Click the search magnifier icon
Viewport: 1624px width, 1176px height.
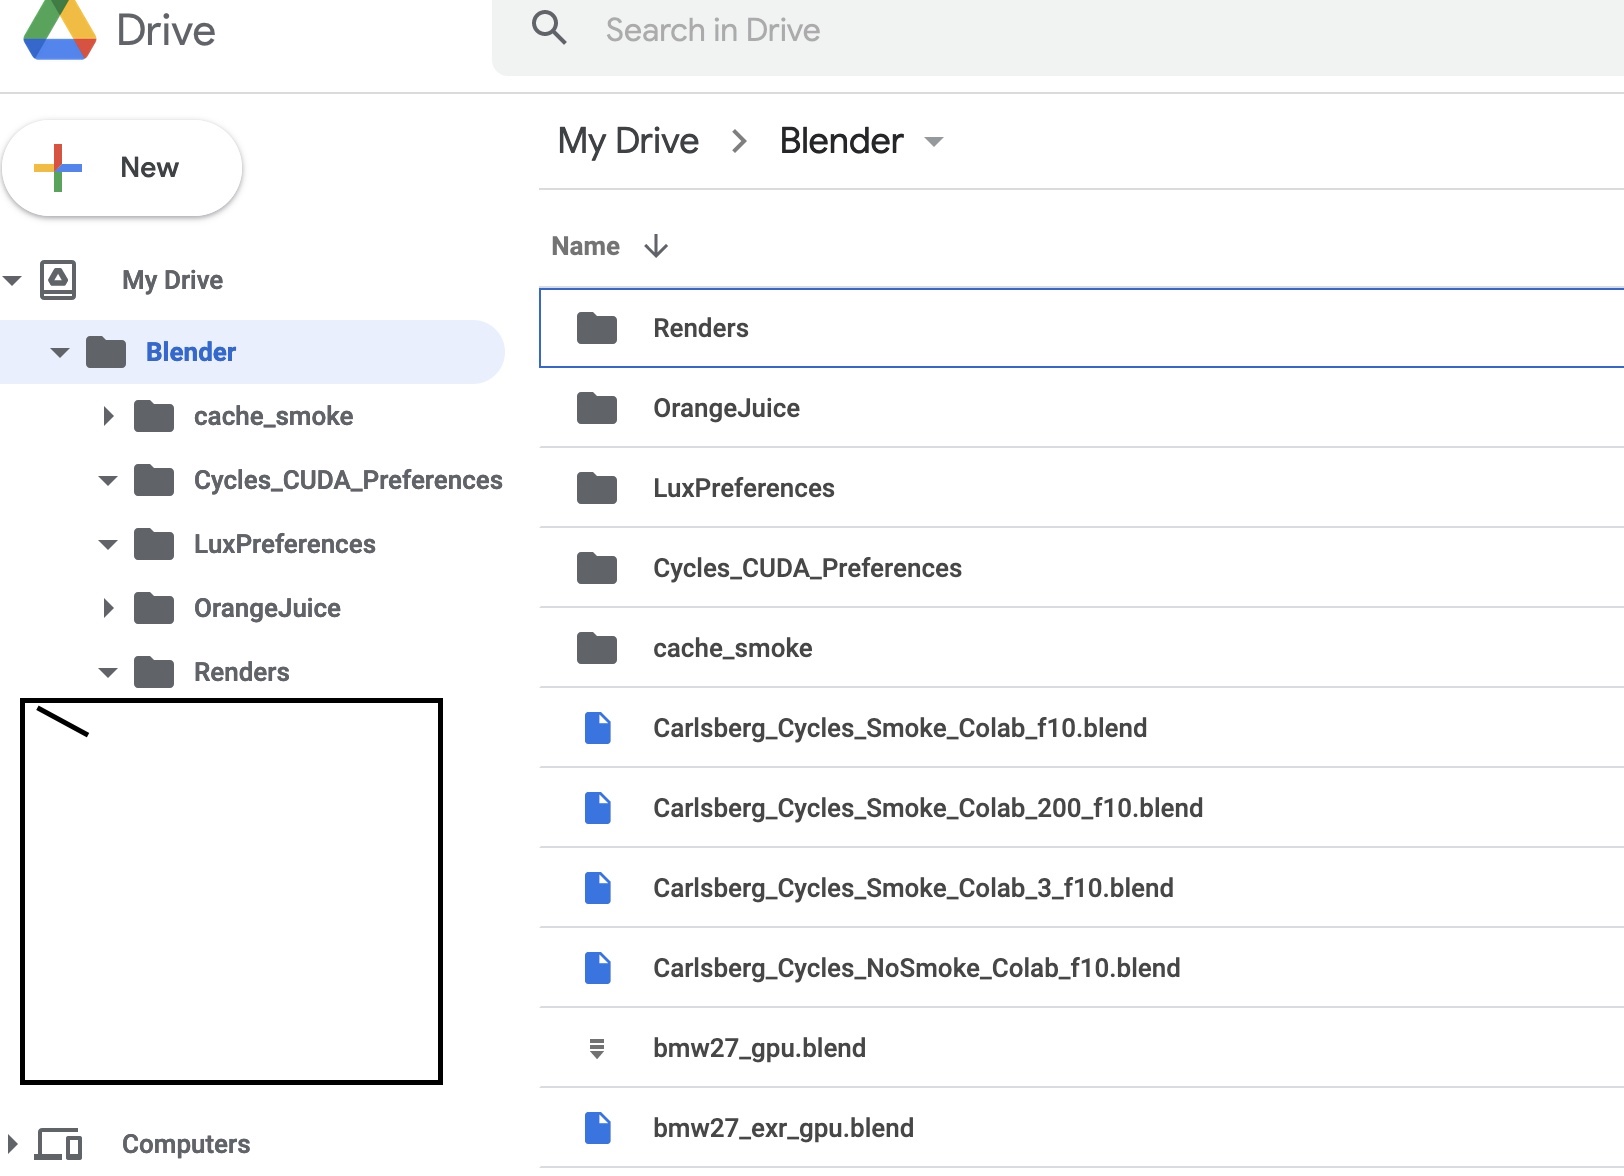(x=549, y=28)
